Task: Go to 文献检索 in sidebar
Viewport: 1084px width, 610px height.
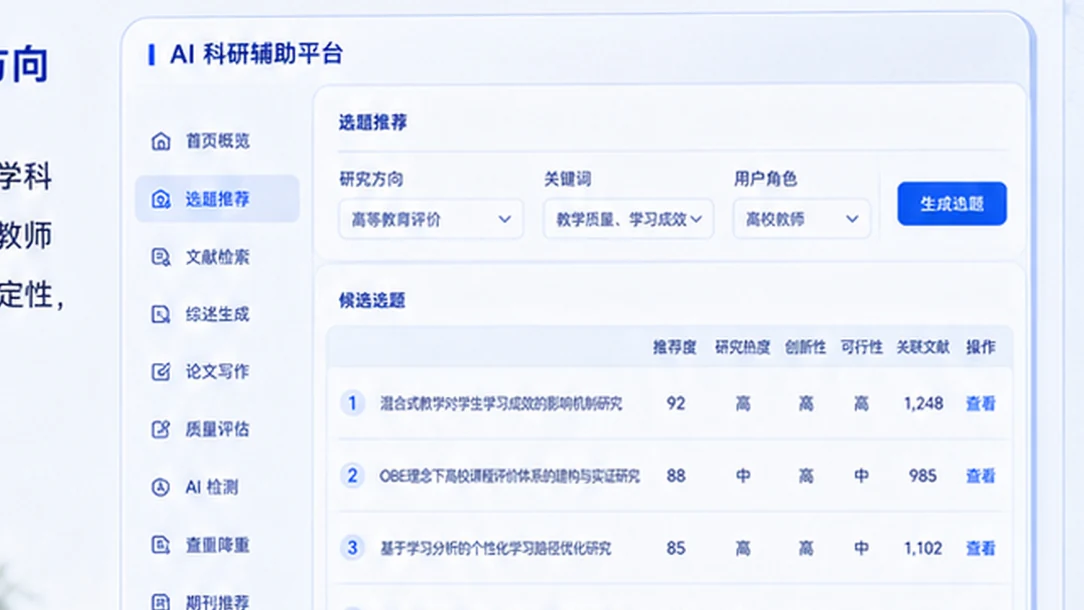Action: pos(217,257)
